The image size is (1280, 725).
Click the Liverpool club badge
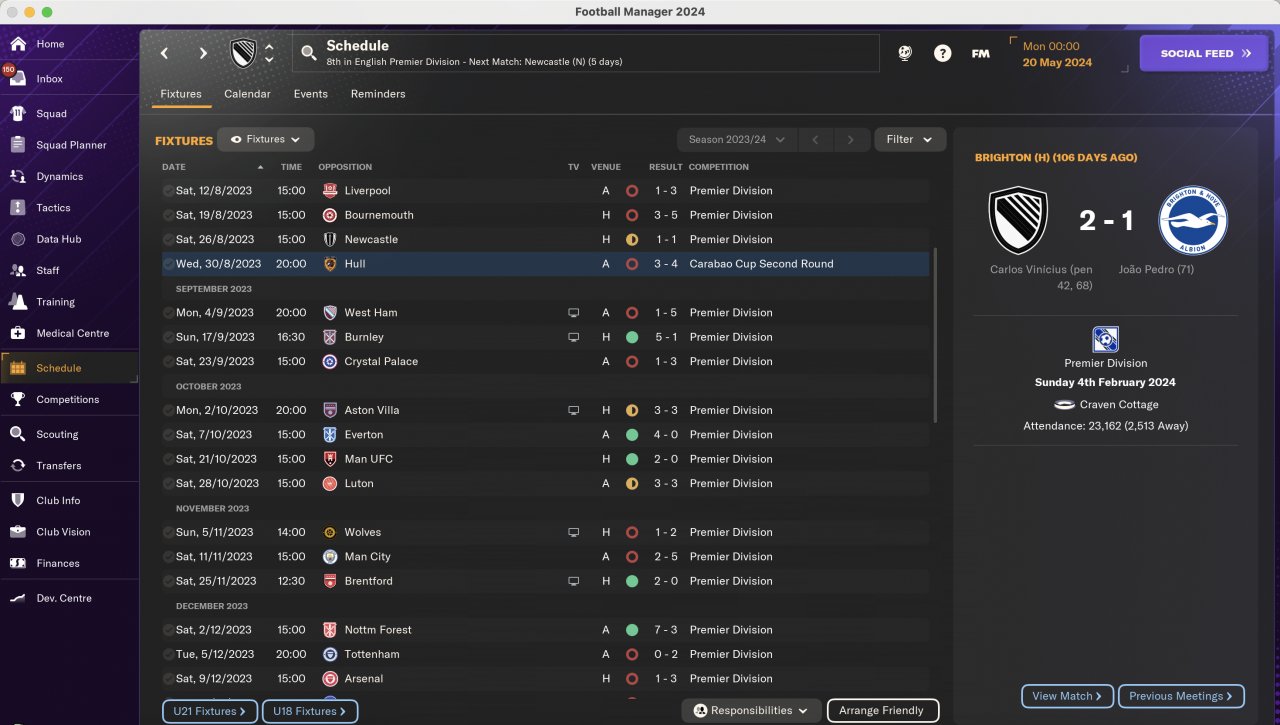[x=330, y=191]
